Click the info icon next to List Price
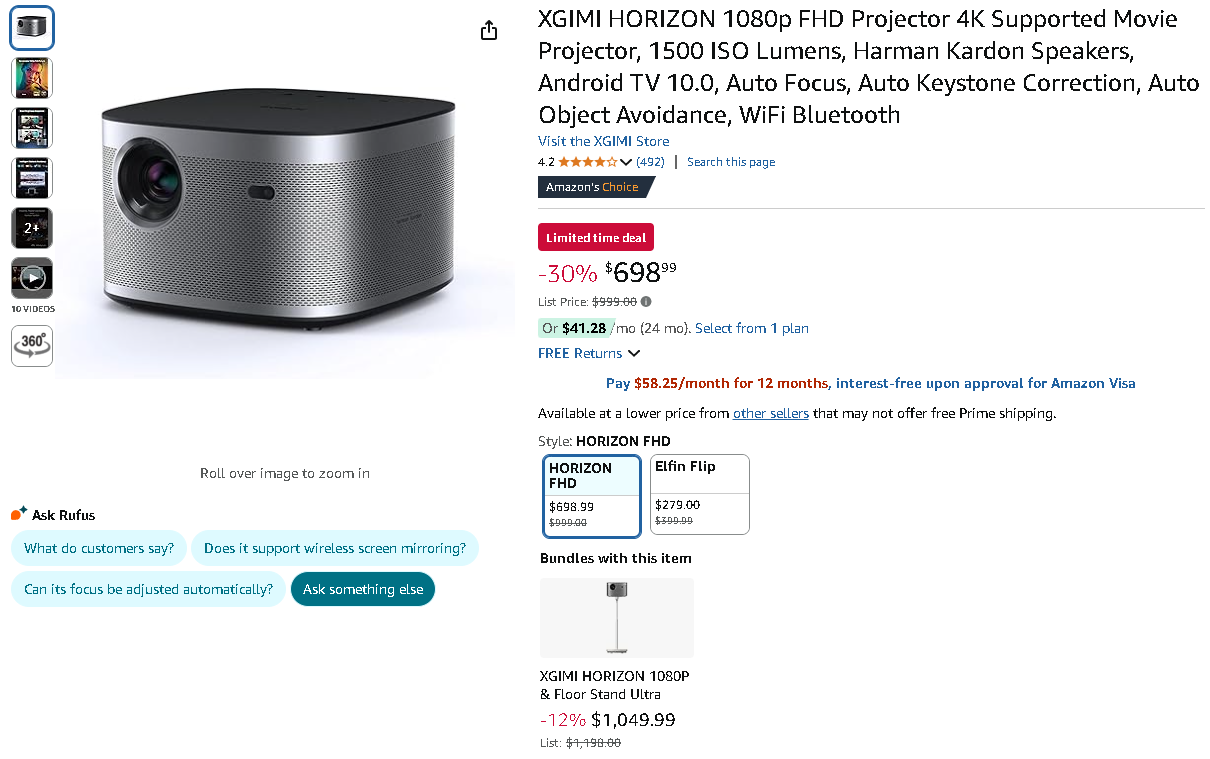This screenshot has height=759, width=1210. (645, 301)
